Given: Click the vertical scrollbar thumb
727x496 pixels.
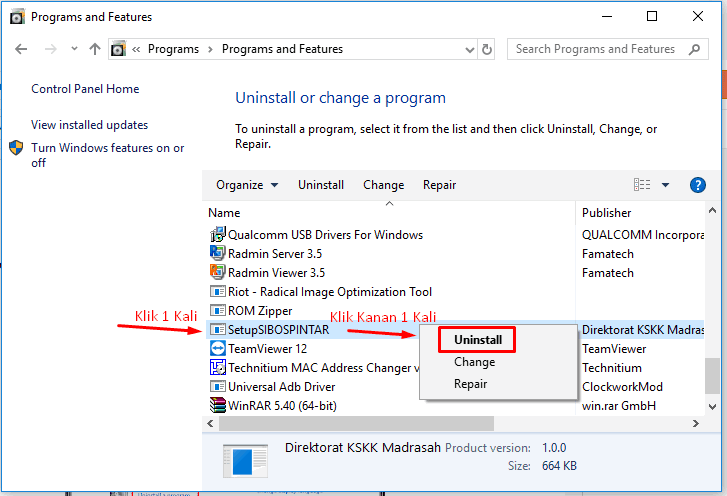Looking at the screenshot, I should [712, 375].
